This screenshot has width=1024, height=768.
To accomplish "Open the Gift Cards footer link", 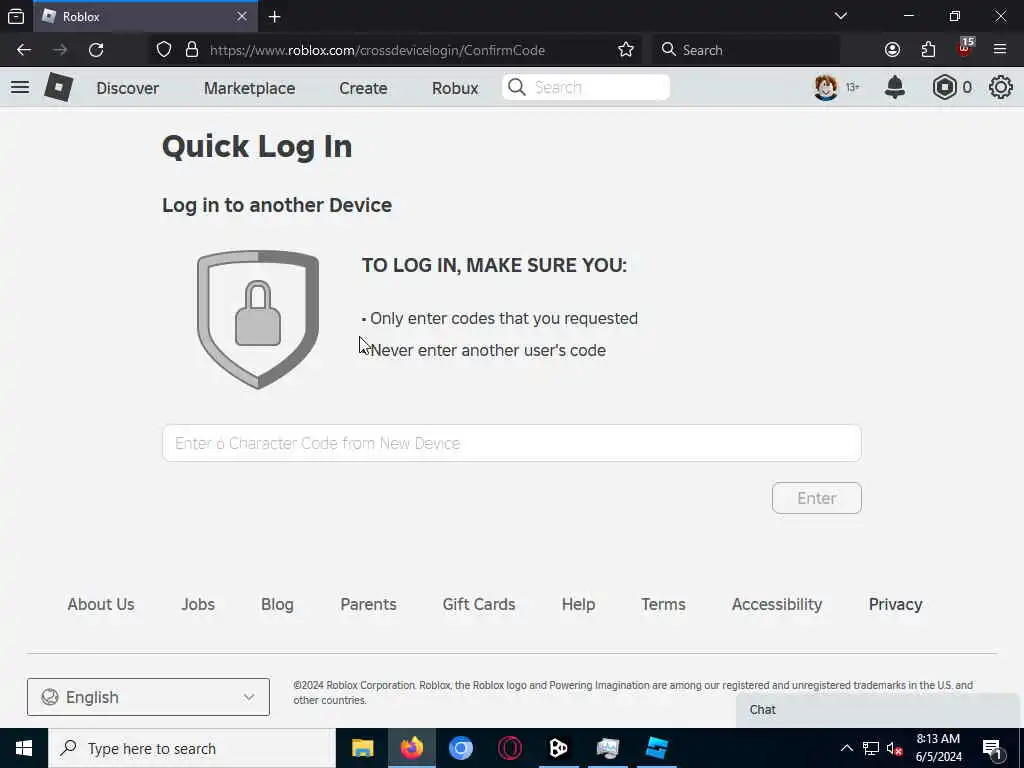I will 479,604.
